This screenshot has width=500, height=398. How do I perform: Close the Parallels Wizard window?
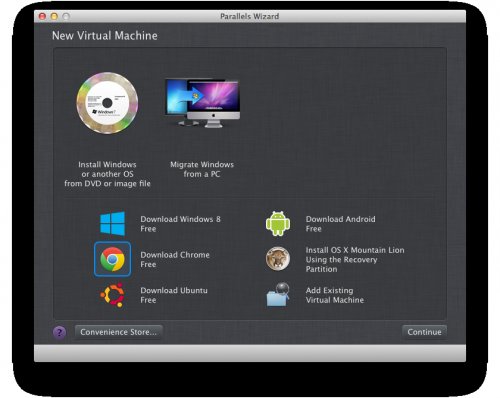coord(42,16)
